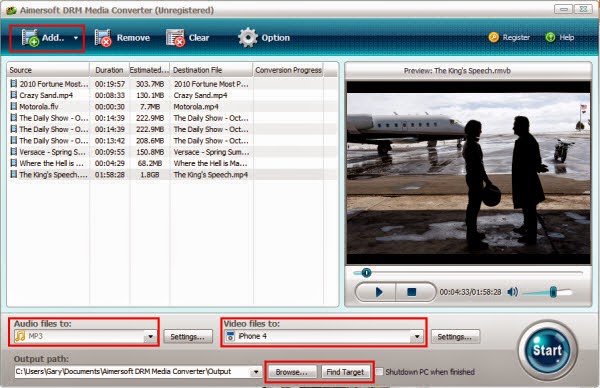Click the preview seek slider handle

pyautogui.click(x=366, y=273)
